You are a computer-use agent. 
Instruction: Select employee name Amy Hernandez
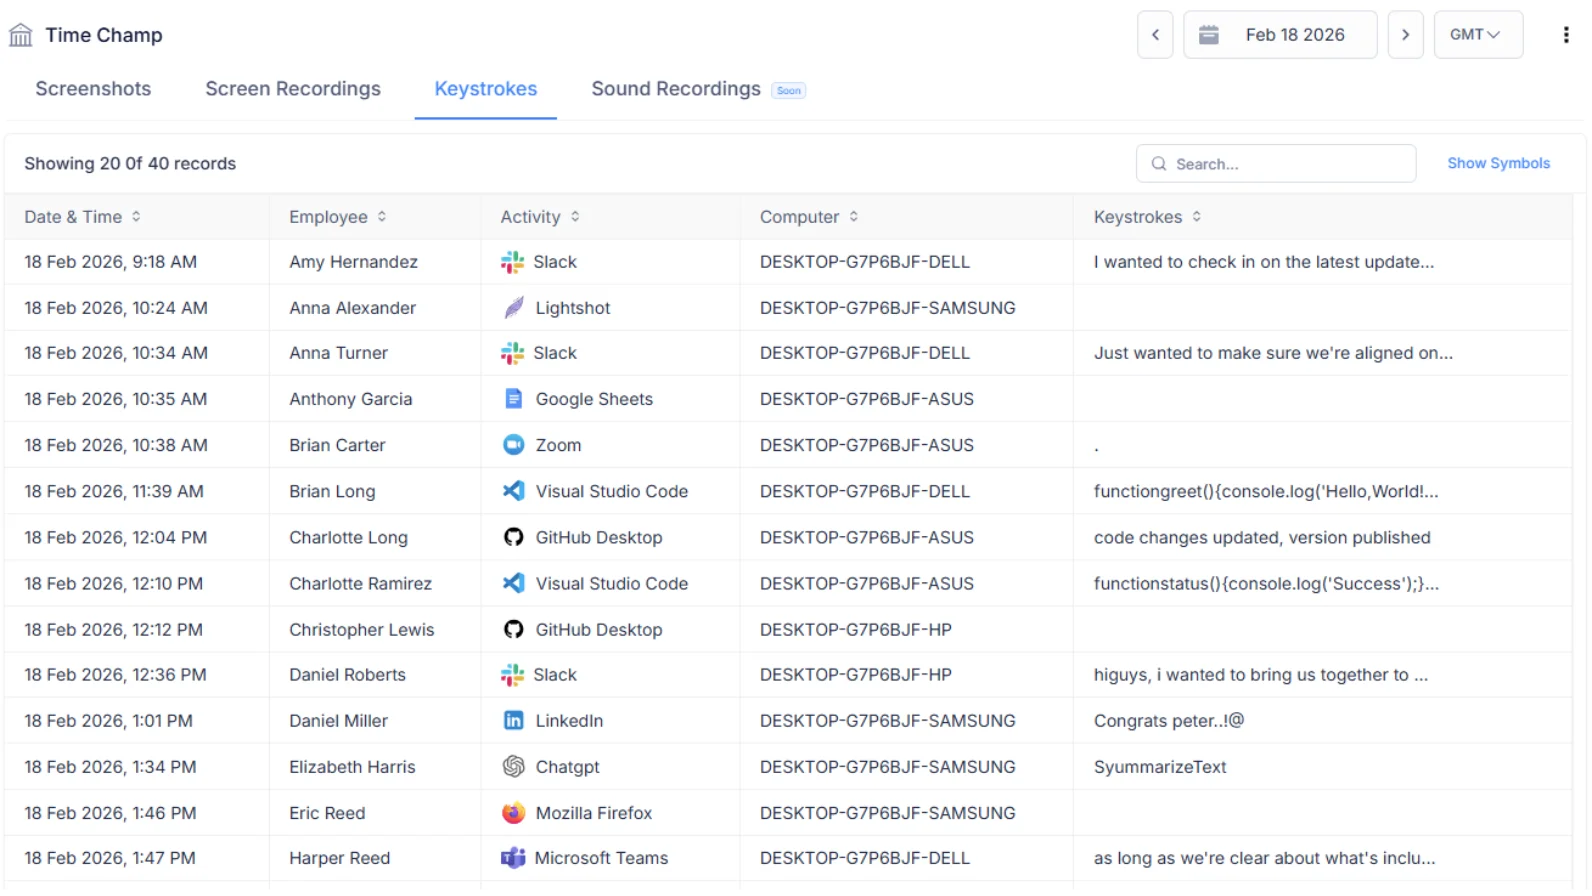[x=354, y=262]
